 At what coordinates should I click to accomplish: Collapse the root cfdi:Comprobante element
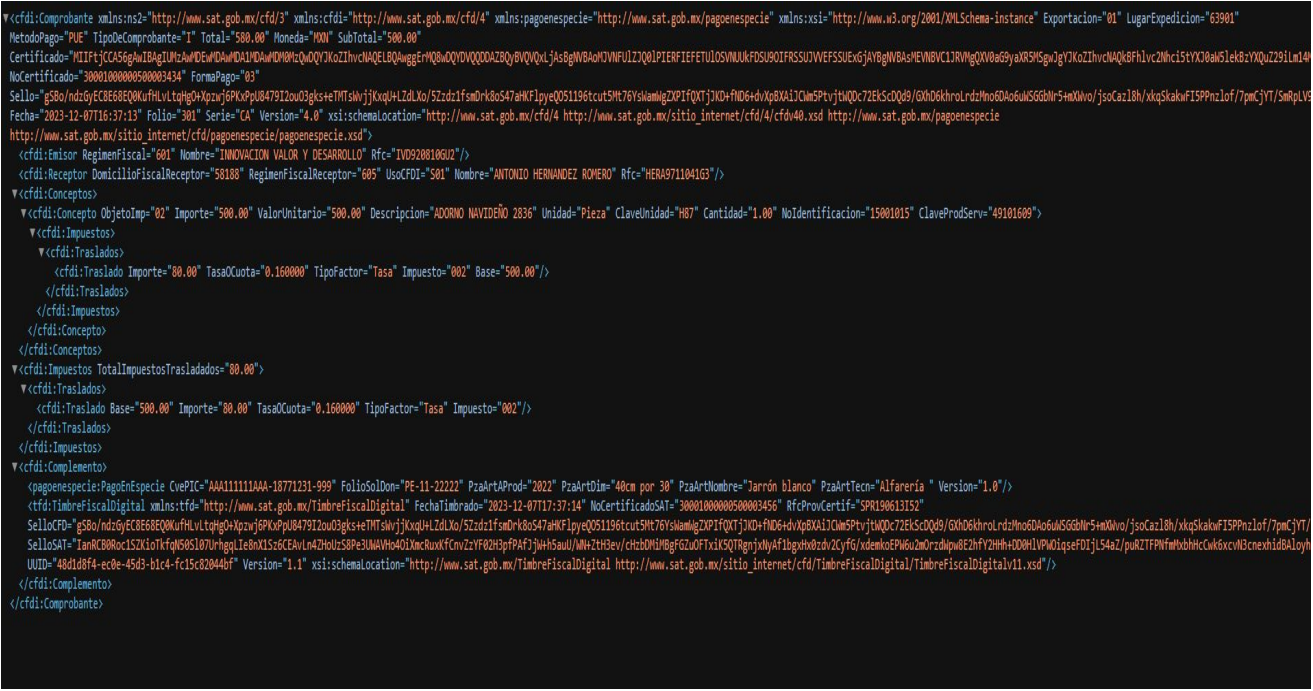click(5, 18)
